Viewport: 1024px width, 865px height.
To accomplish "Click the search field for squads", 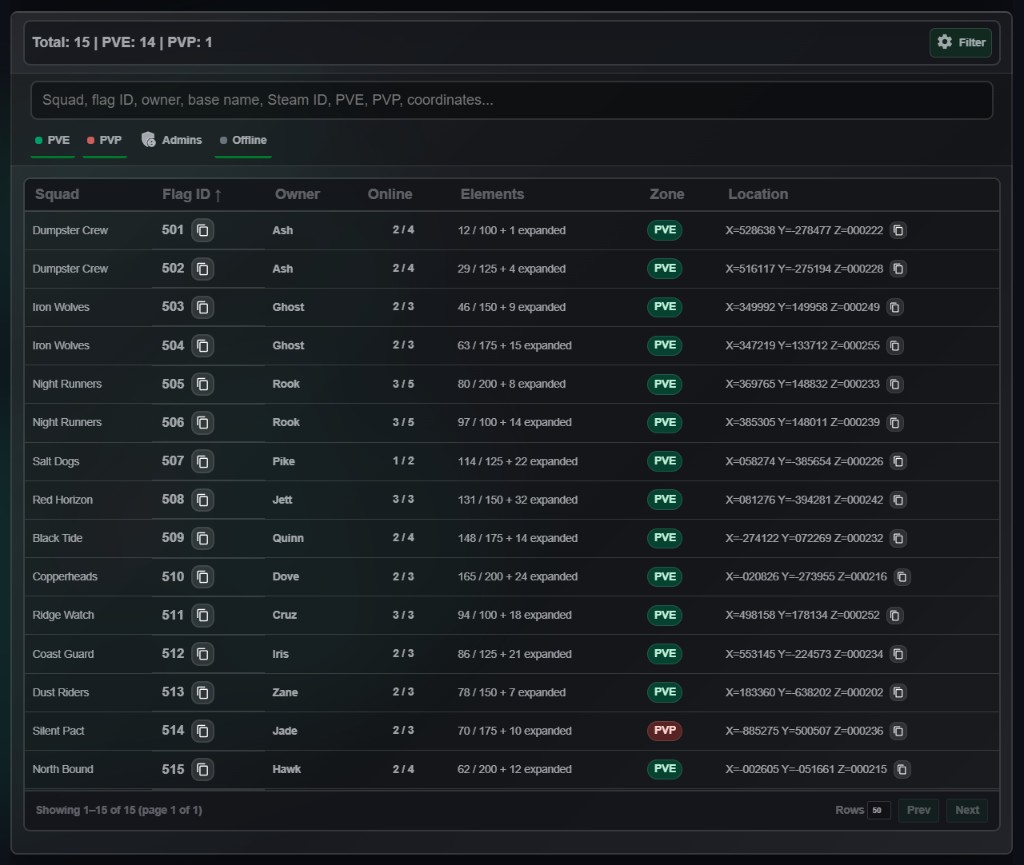I will pos(511,100).
